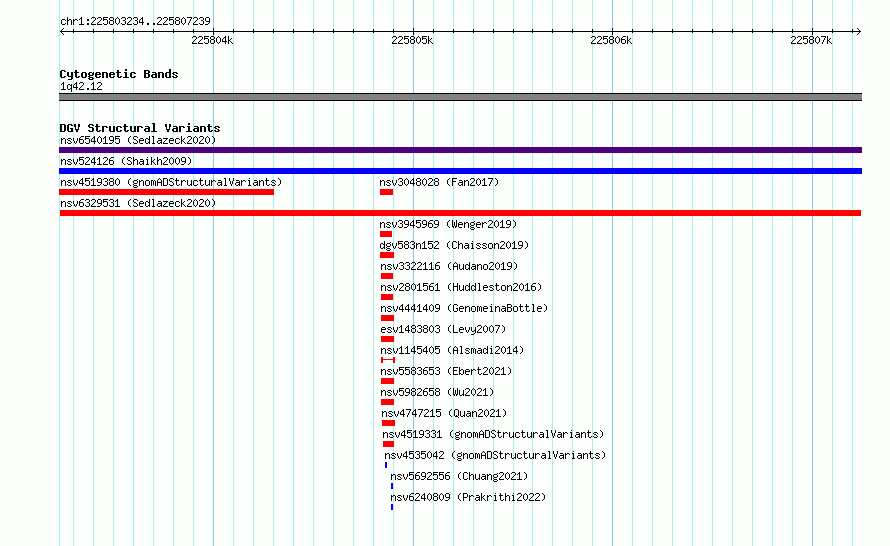Select red bar under nsv3945969 Wenger2019
The width and height of the screenshot is (890, 546).
[386, 234]
